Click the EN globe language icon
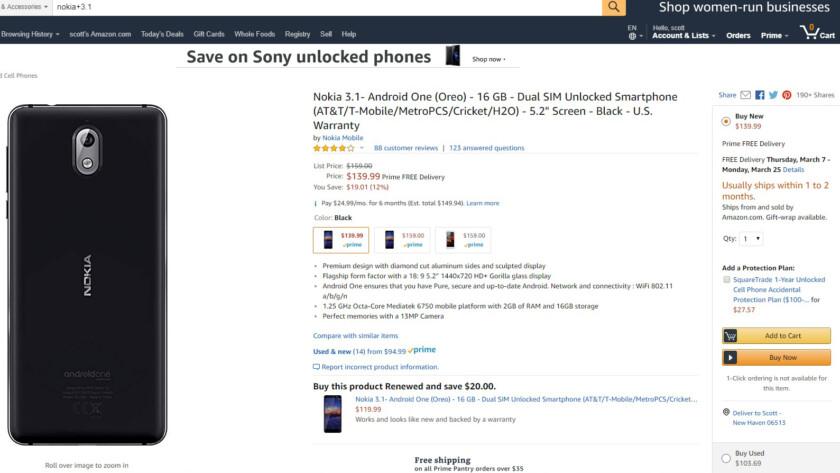Viewport: 840px width, 473px height. click(634, 32)
